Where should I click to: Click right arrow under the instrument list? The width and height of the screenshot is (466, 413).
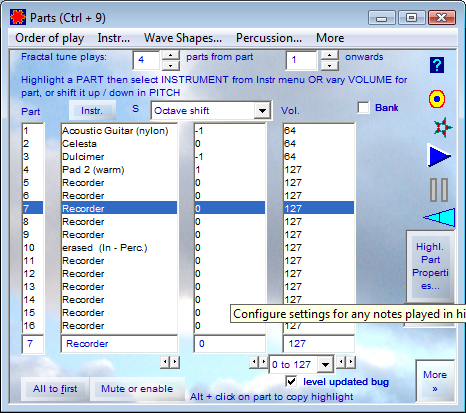(175, 362)
